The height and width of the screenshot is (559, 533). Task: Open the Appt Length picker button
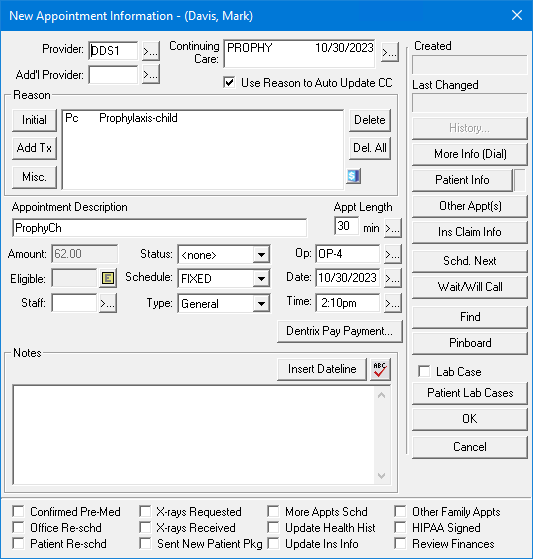393,228
